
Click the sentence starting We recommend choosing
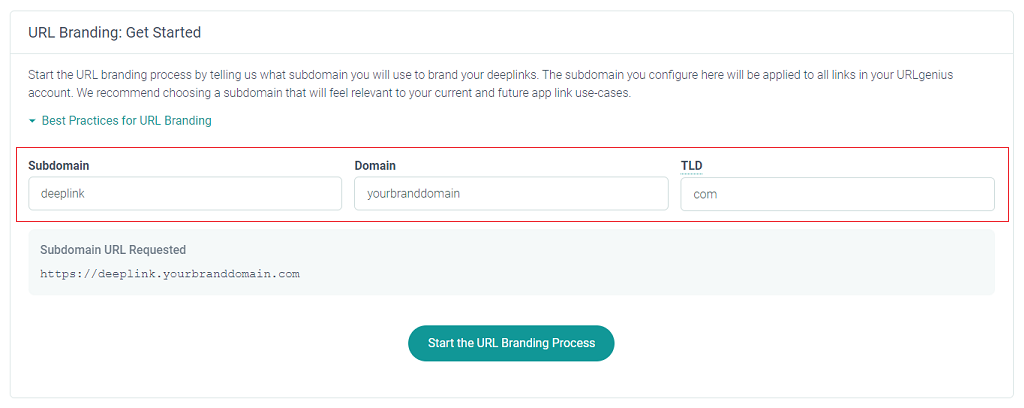tap(355, 93)
